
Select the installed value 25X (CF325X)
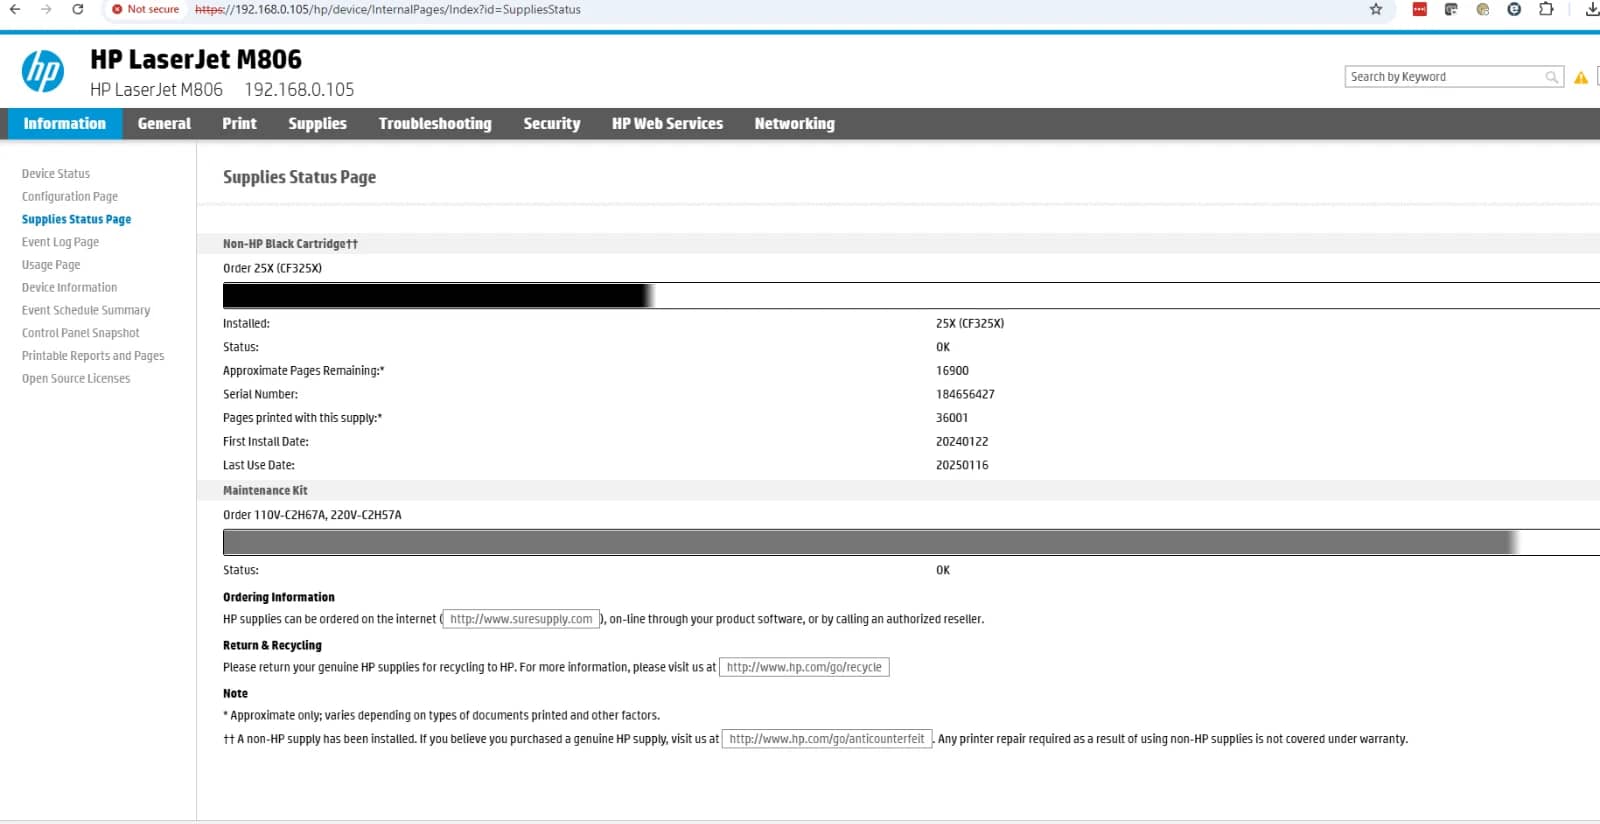click(x=970, y=324)
